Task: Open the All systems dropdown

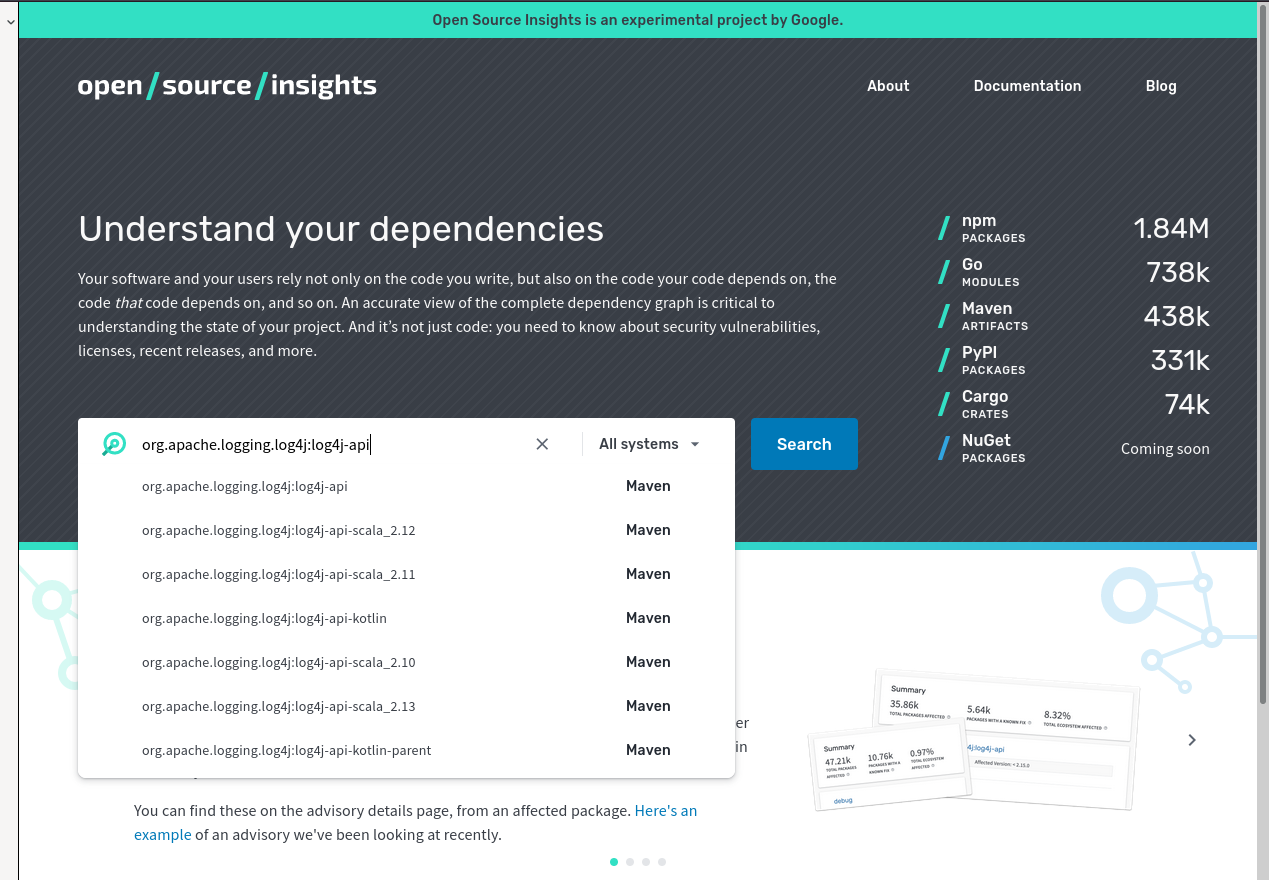Action: [x=649, y=444]
